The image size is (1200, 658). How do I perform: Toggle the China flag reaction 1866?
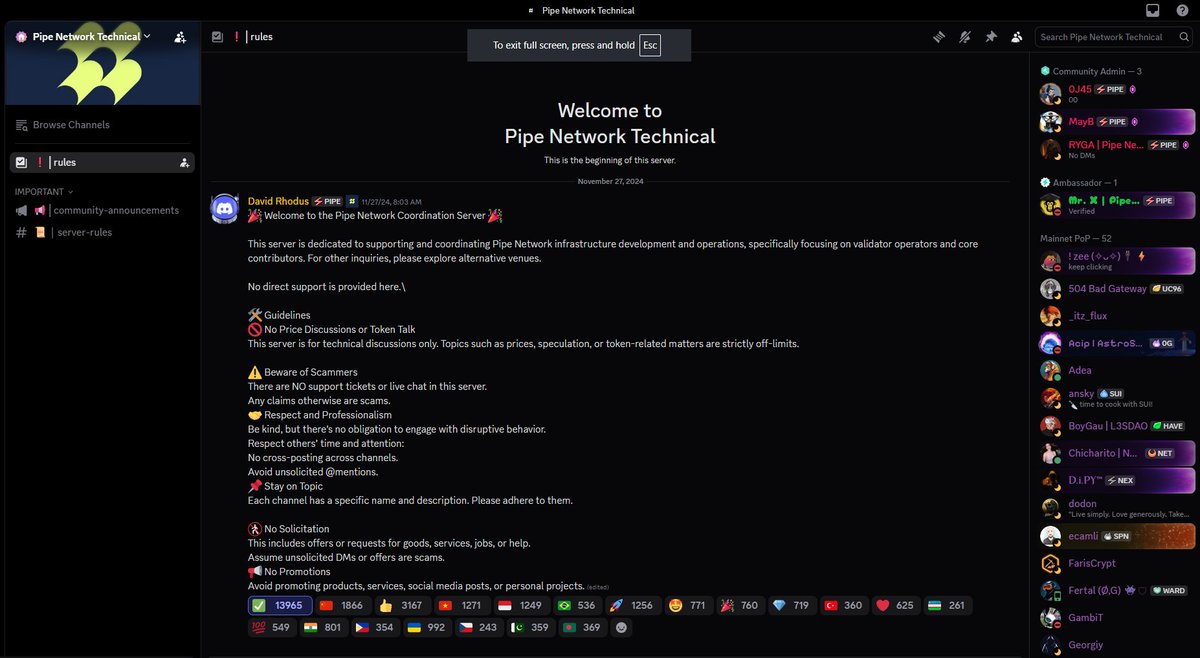(x=341, y=606)
